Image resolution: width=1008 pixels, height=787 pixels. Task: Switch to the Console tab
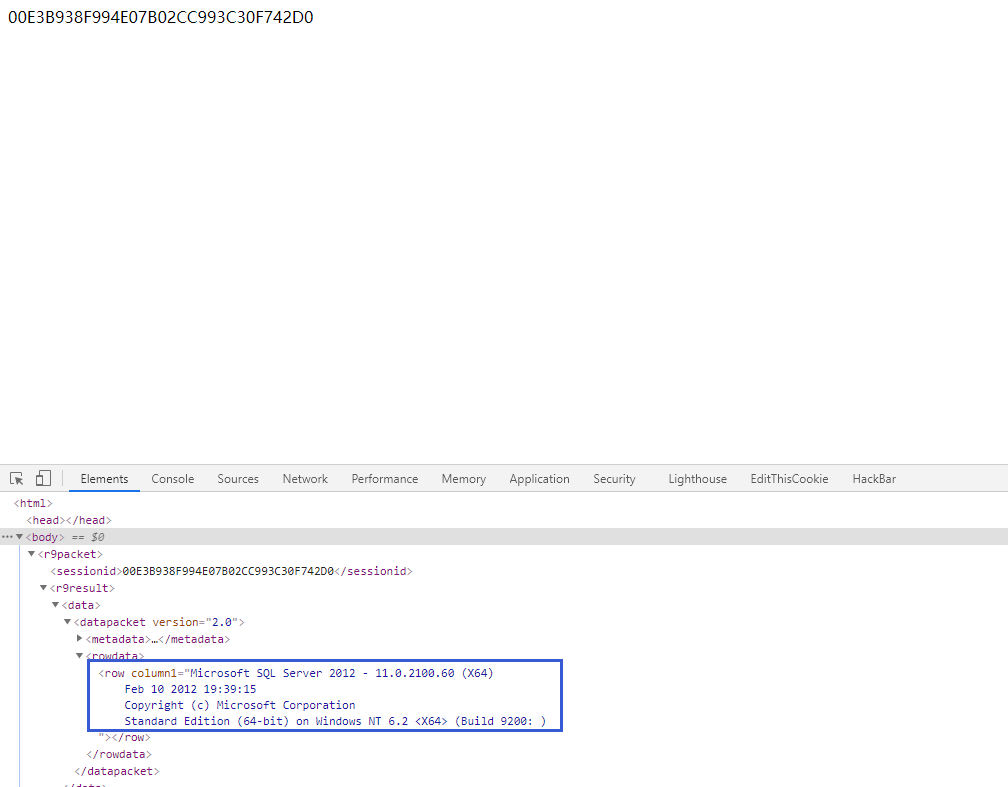point(172,479)
